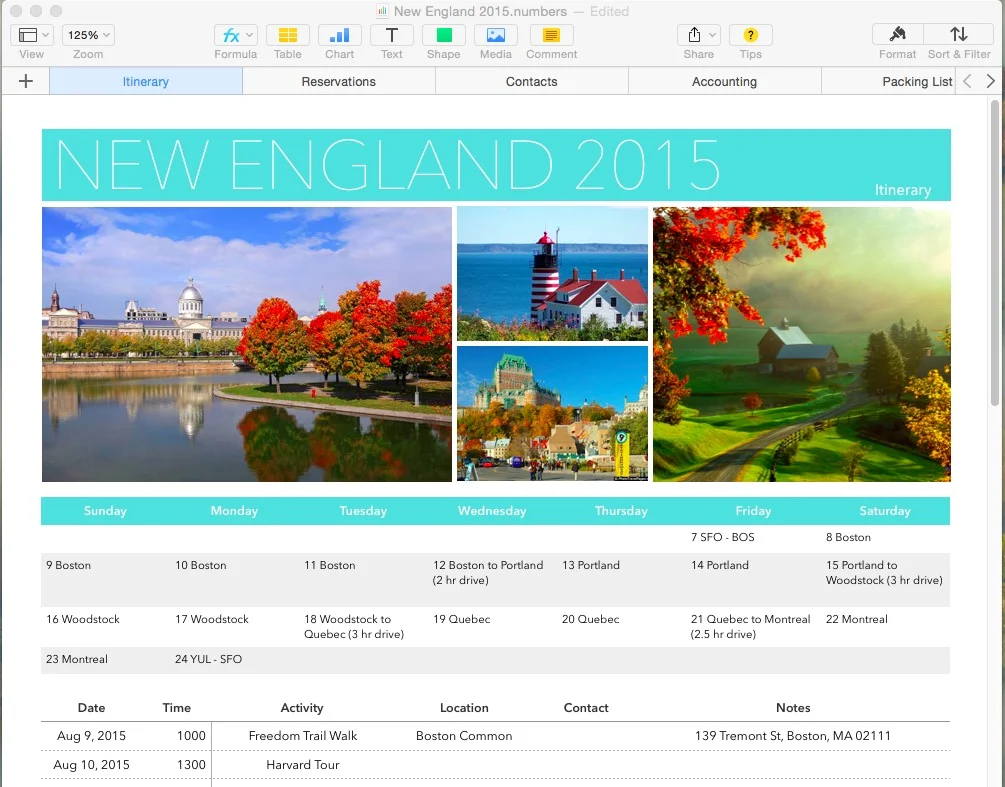Screen dimensions: 1005x787
Task: Select the autumn farm road photo
Action: [802, 344]
